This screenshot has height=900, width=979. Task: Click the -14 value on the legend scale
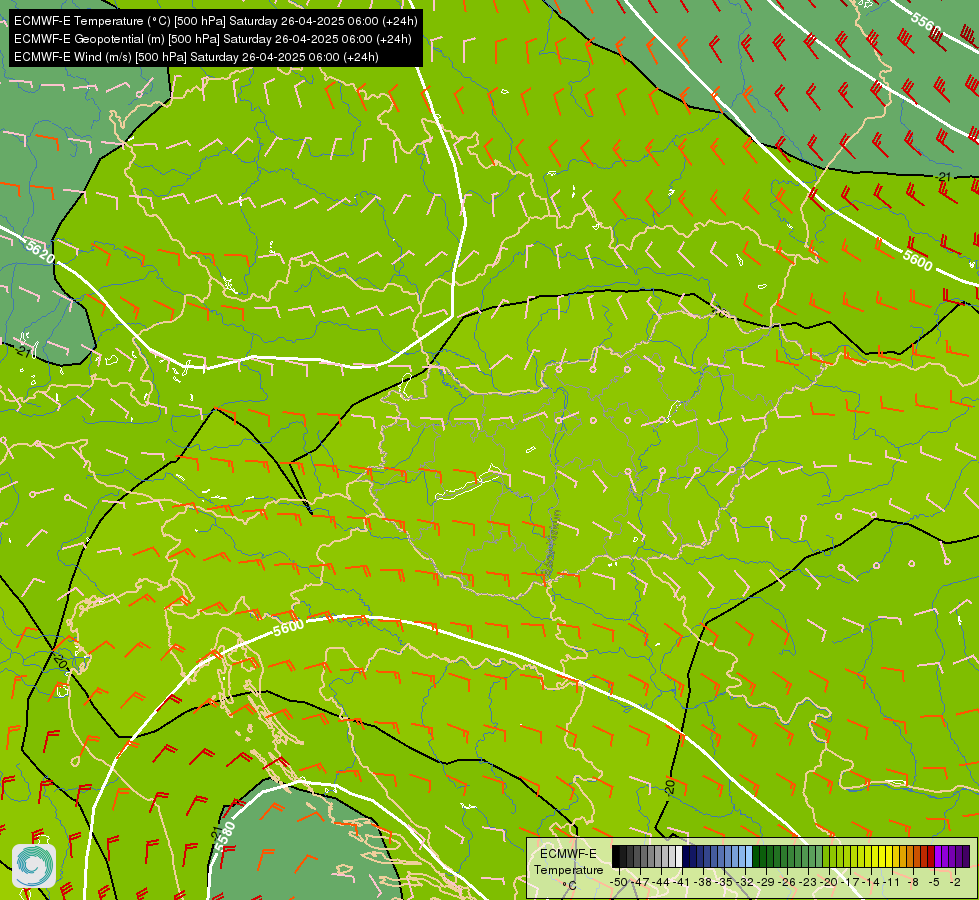(872, 882)
